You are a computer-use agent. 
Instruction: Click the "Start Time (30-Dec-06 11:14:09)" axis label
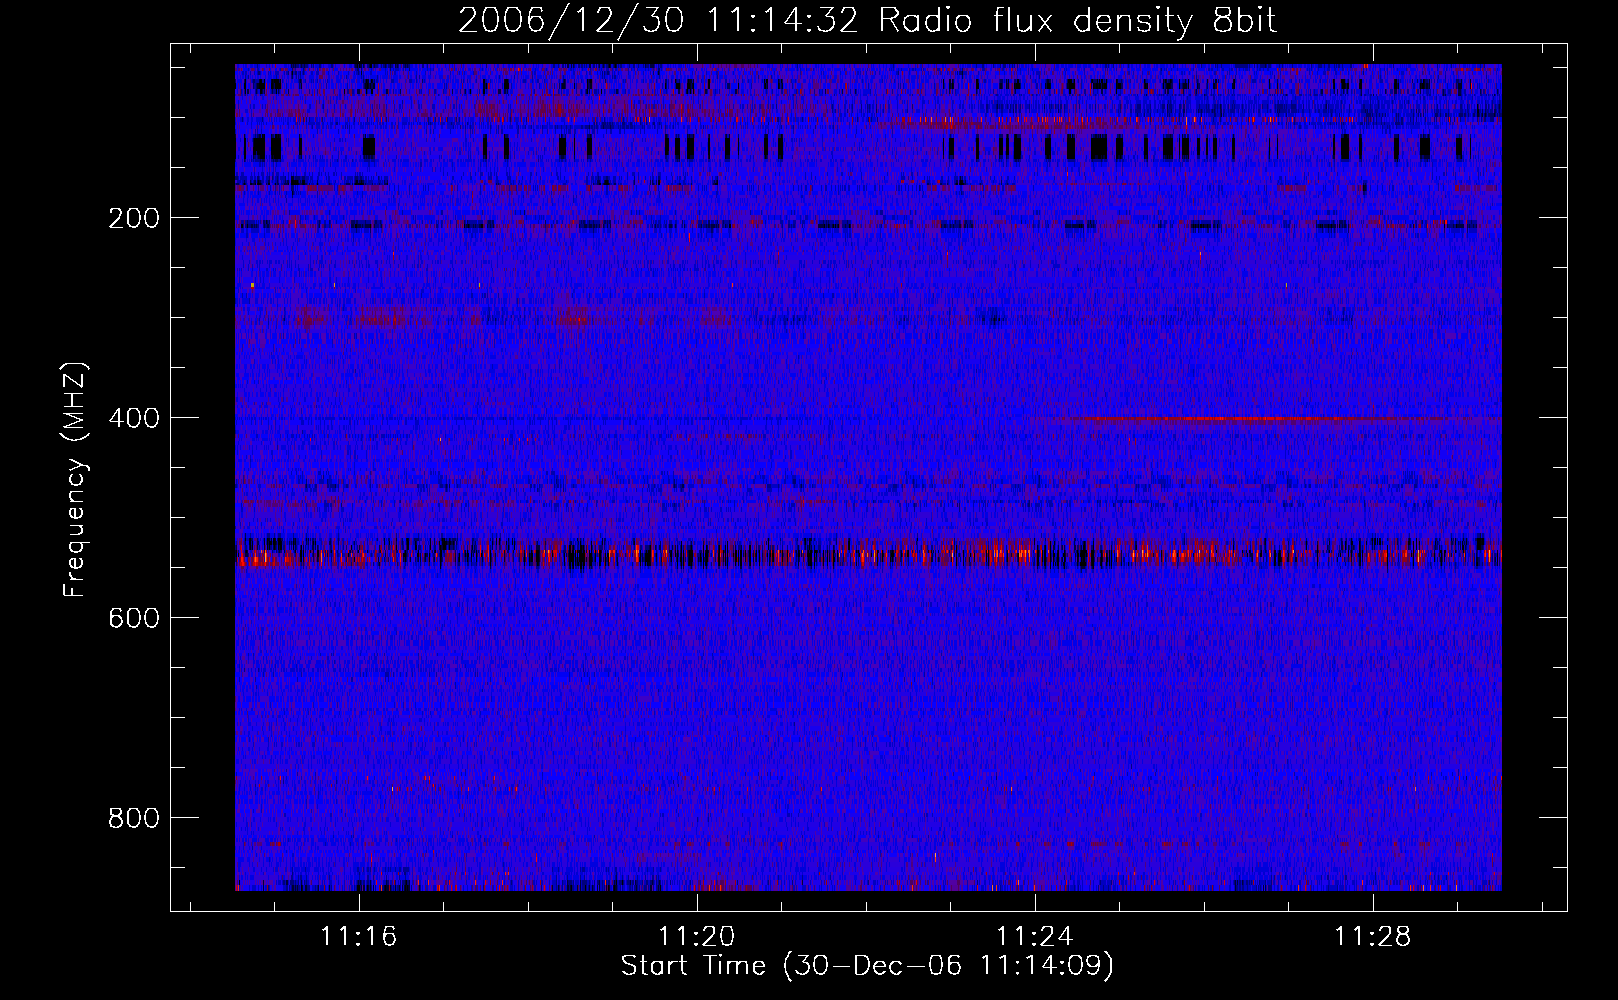[x=867, y=966]
